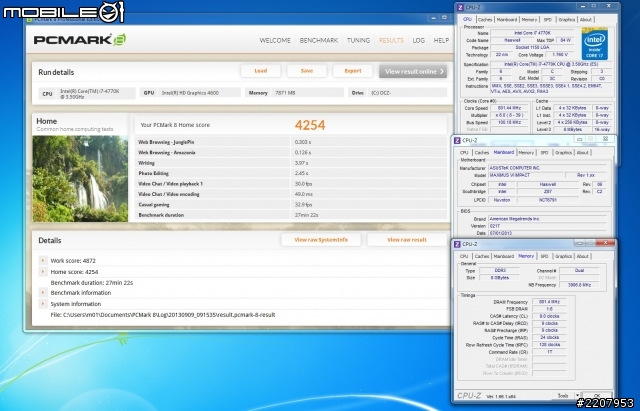Switch to Graphics tab in top CPU-Z window
Viewport: 640px width, 411px height.
tap(567, 20)
